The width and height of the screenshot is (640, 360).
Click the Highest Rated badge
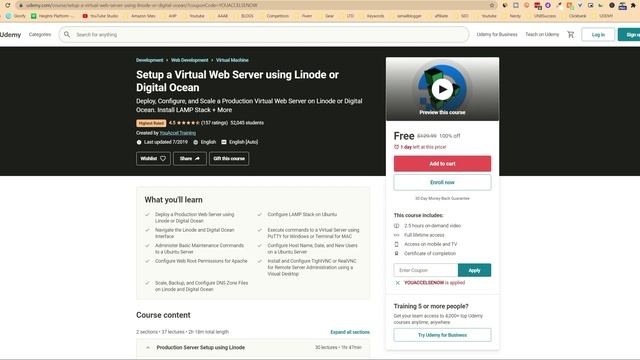[151, 123]
